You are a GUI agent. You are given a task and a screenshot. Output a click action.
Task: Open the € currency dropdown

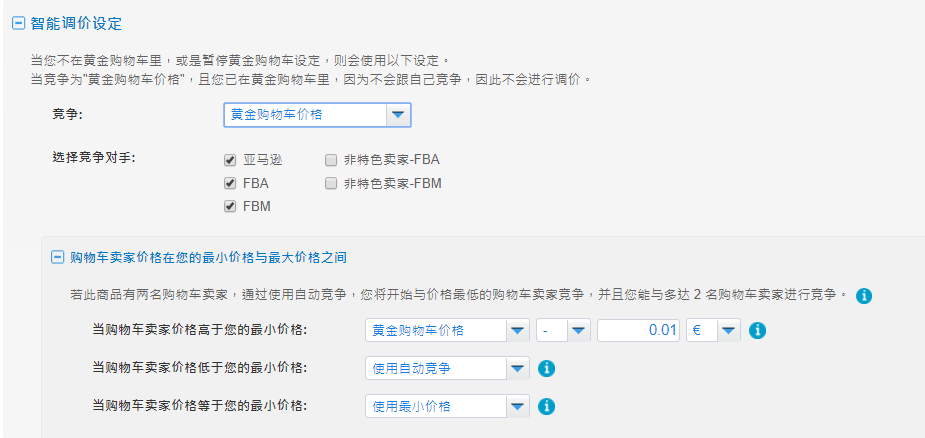pos(714,331)
